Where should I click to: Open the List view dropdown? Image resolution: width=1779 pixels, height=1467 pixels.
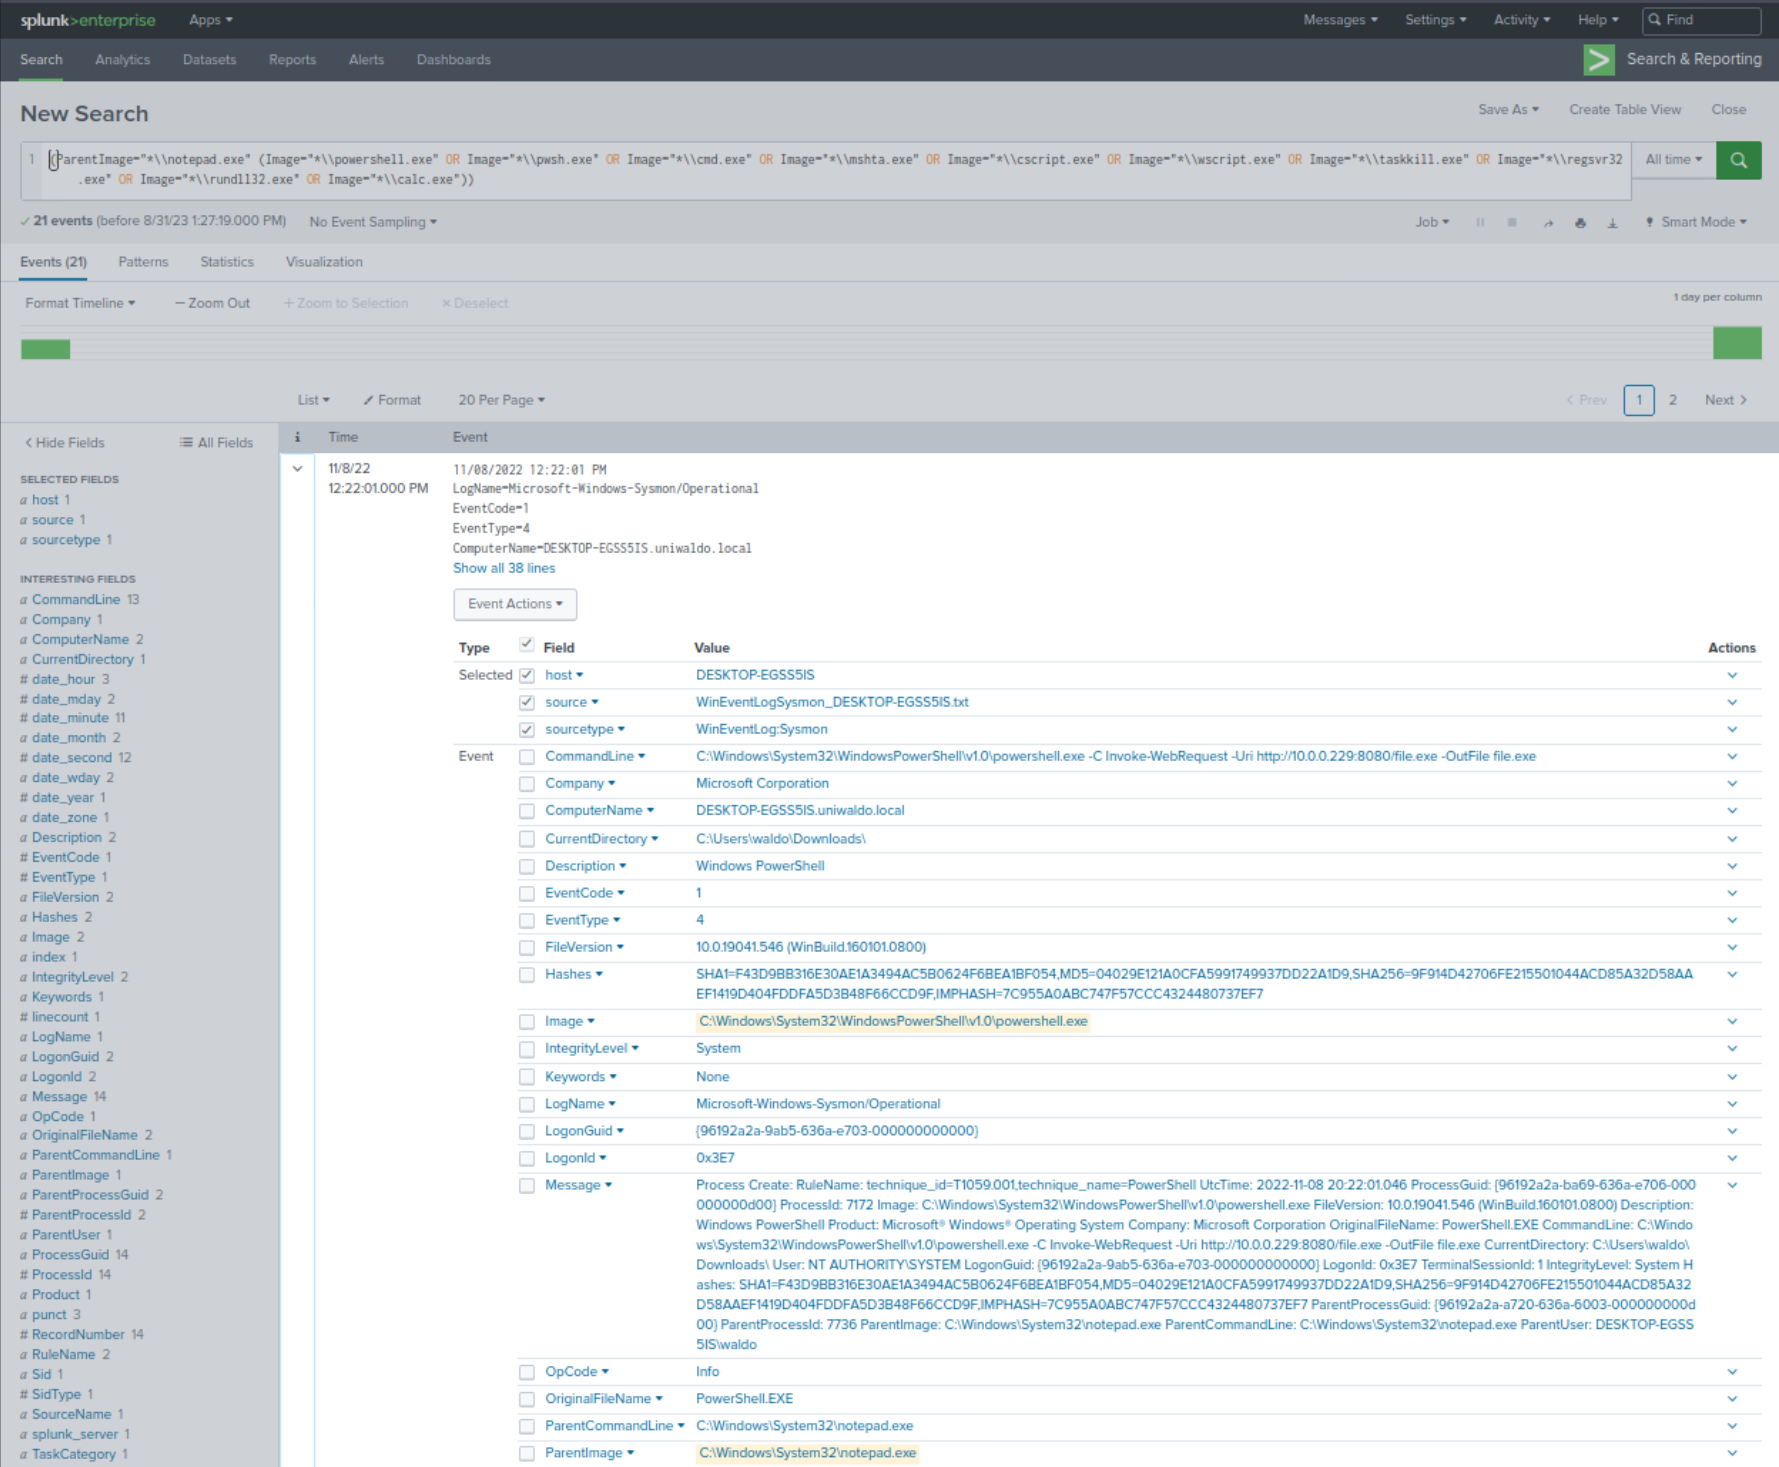point(313,400)
